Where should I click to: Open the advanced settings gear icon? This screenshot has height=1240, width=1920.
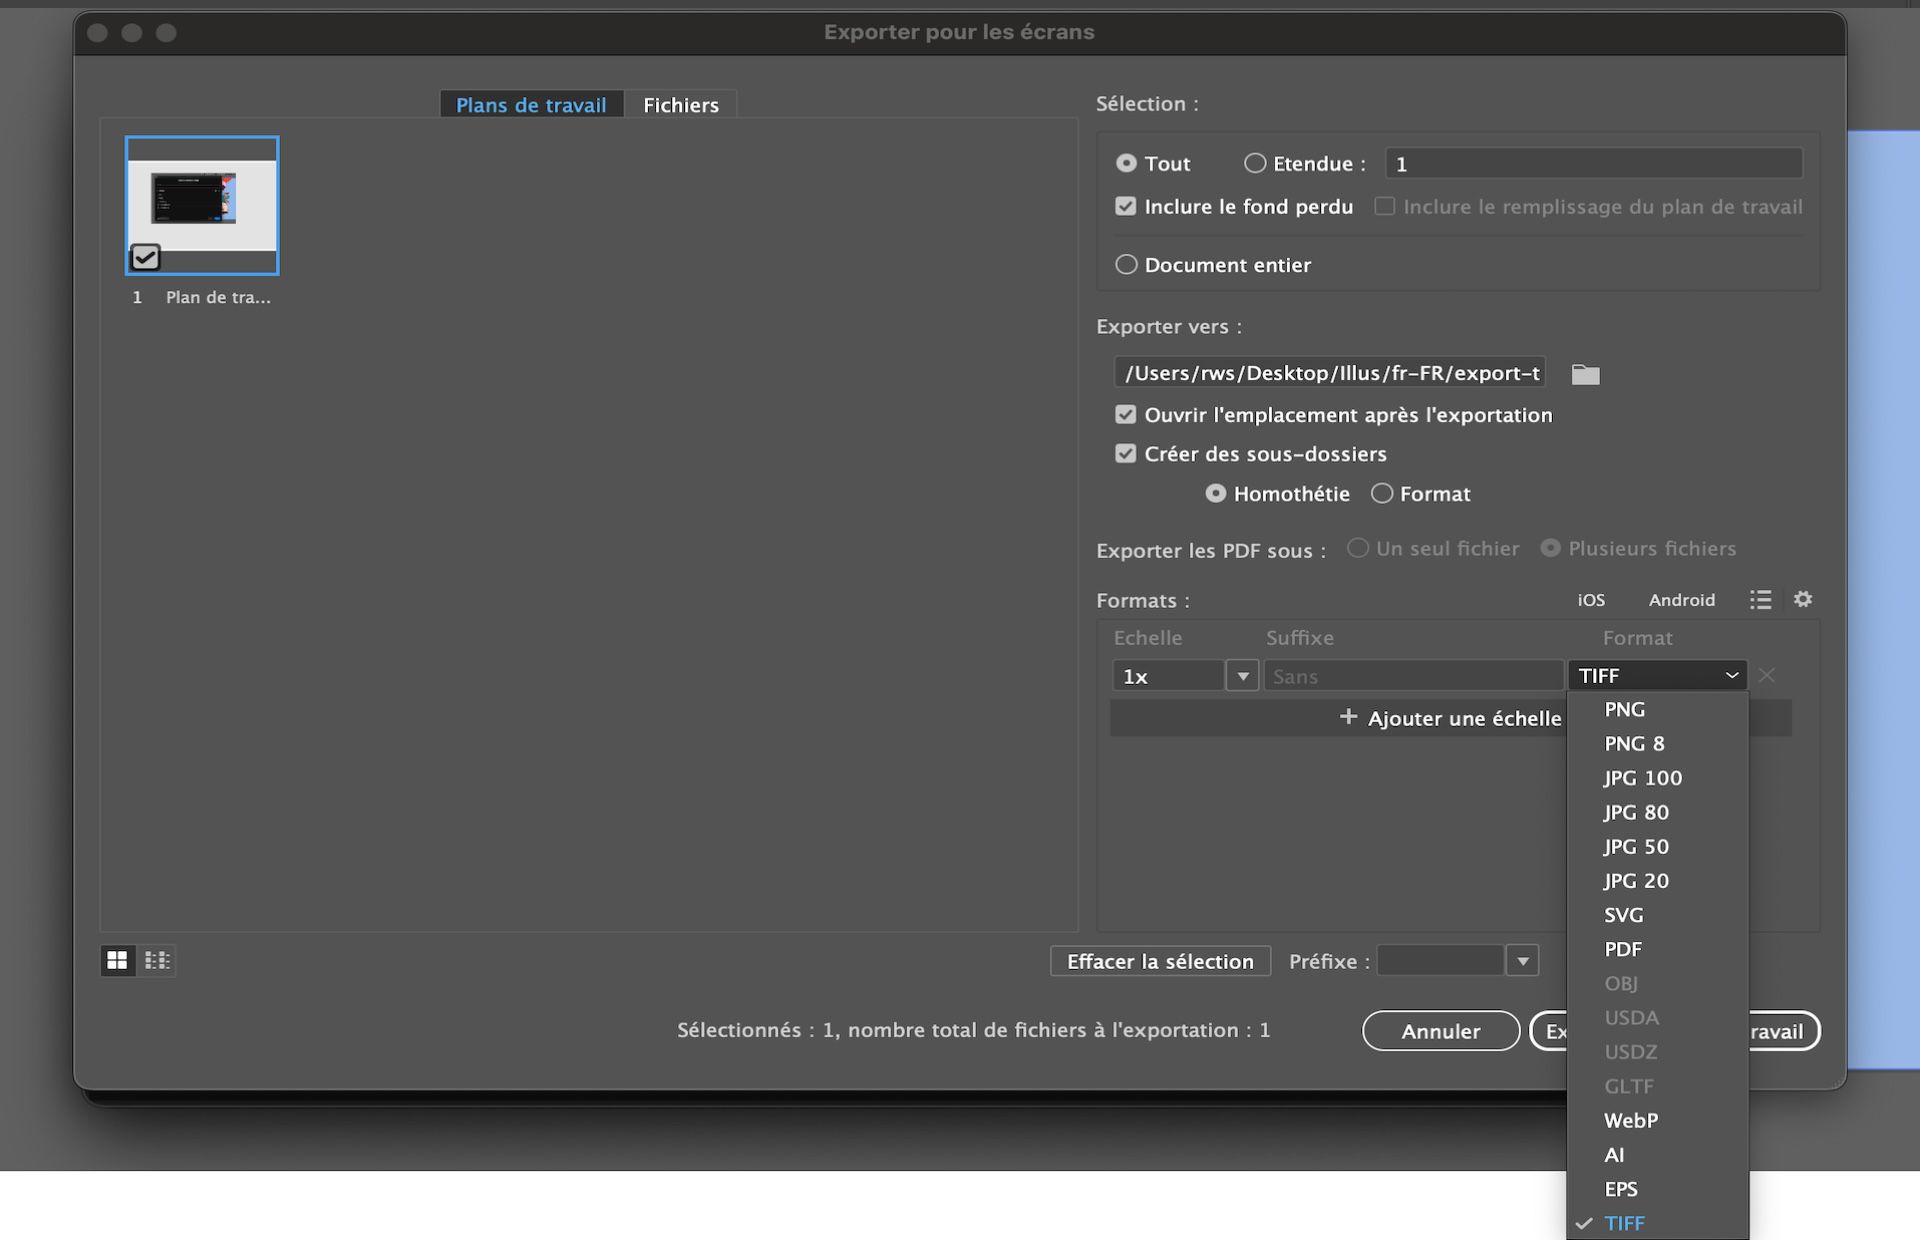point(1802,599)
